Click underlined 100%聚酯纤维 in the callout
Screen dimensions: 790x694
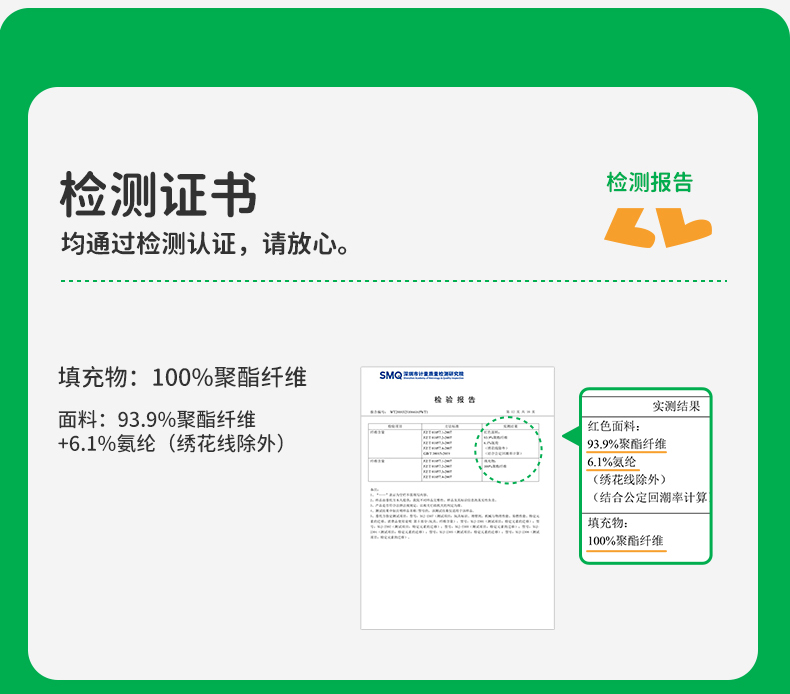tap(625, 541)
